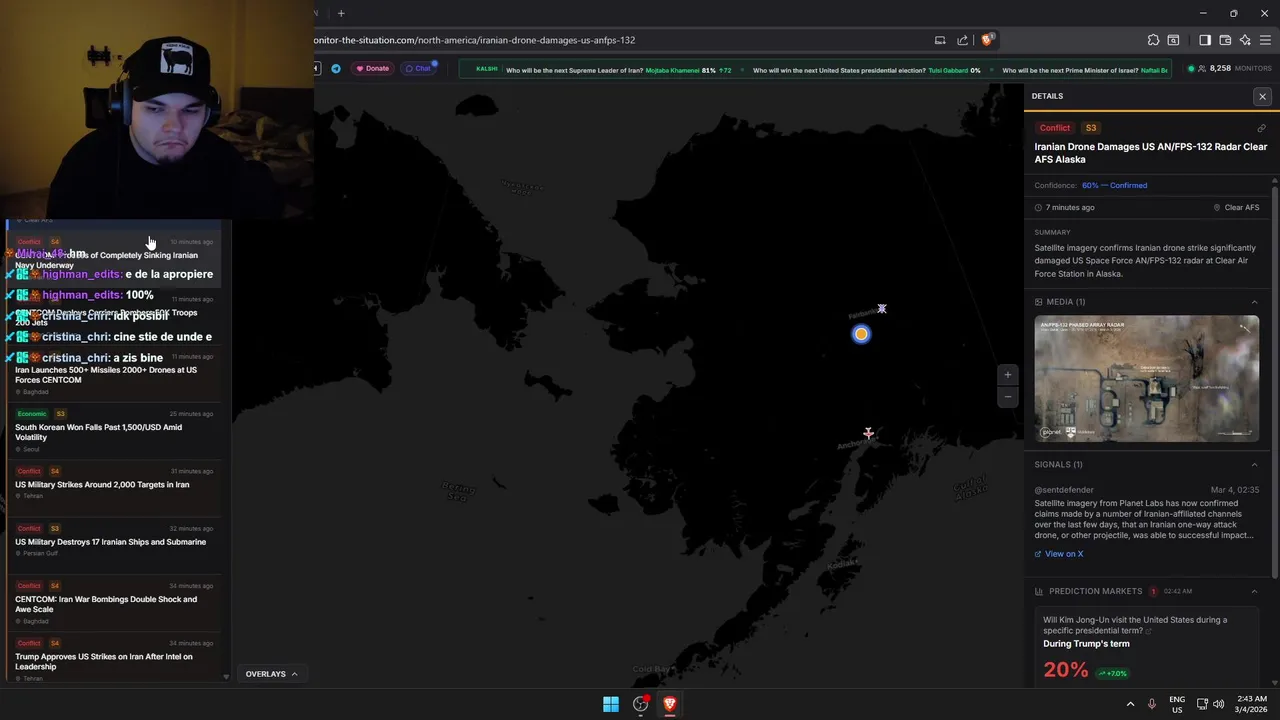This screenshot has height=720, width=1280.
Task: Click the S3 severity badge in details
Action: (1091, 128)
